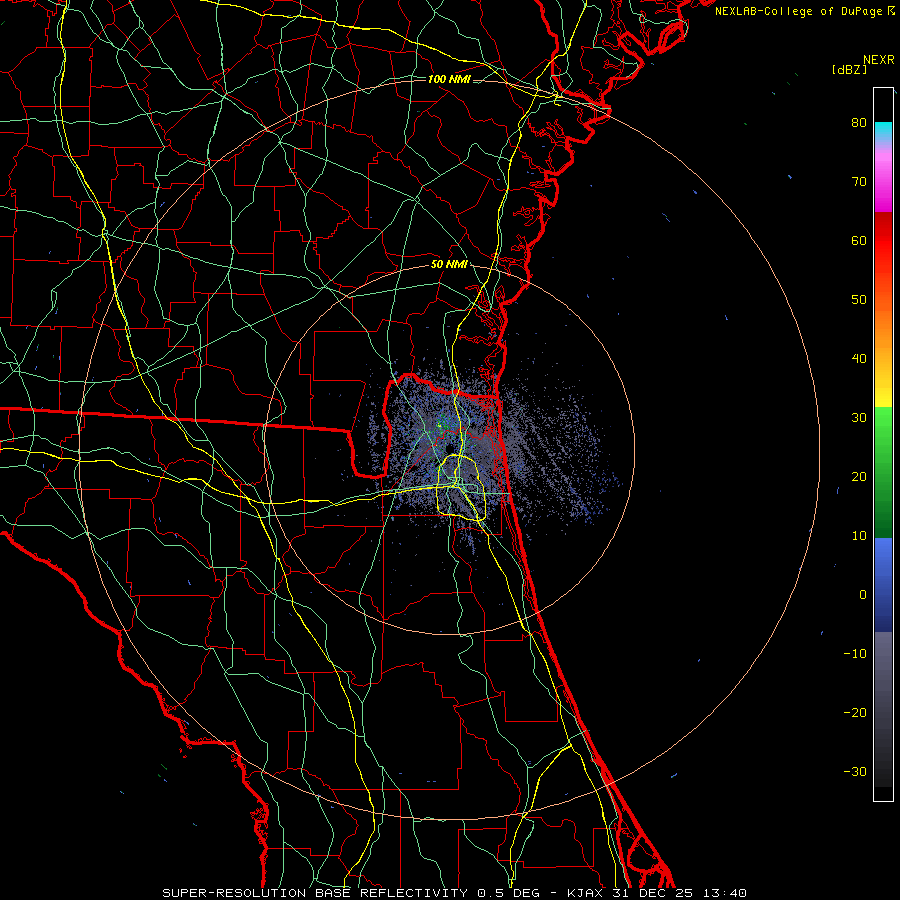Click the -10 value on the dBZ scale

point(855,654)
